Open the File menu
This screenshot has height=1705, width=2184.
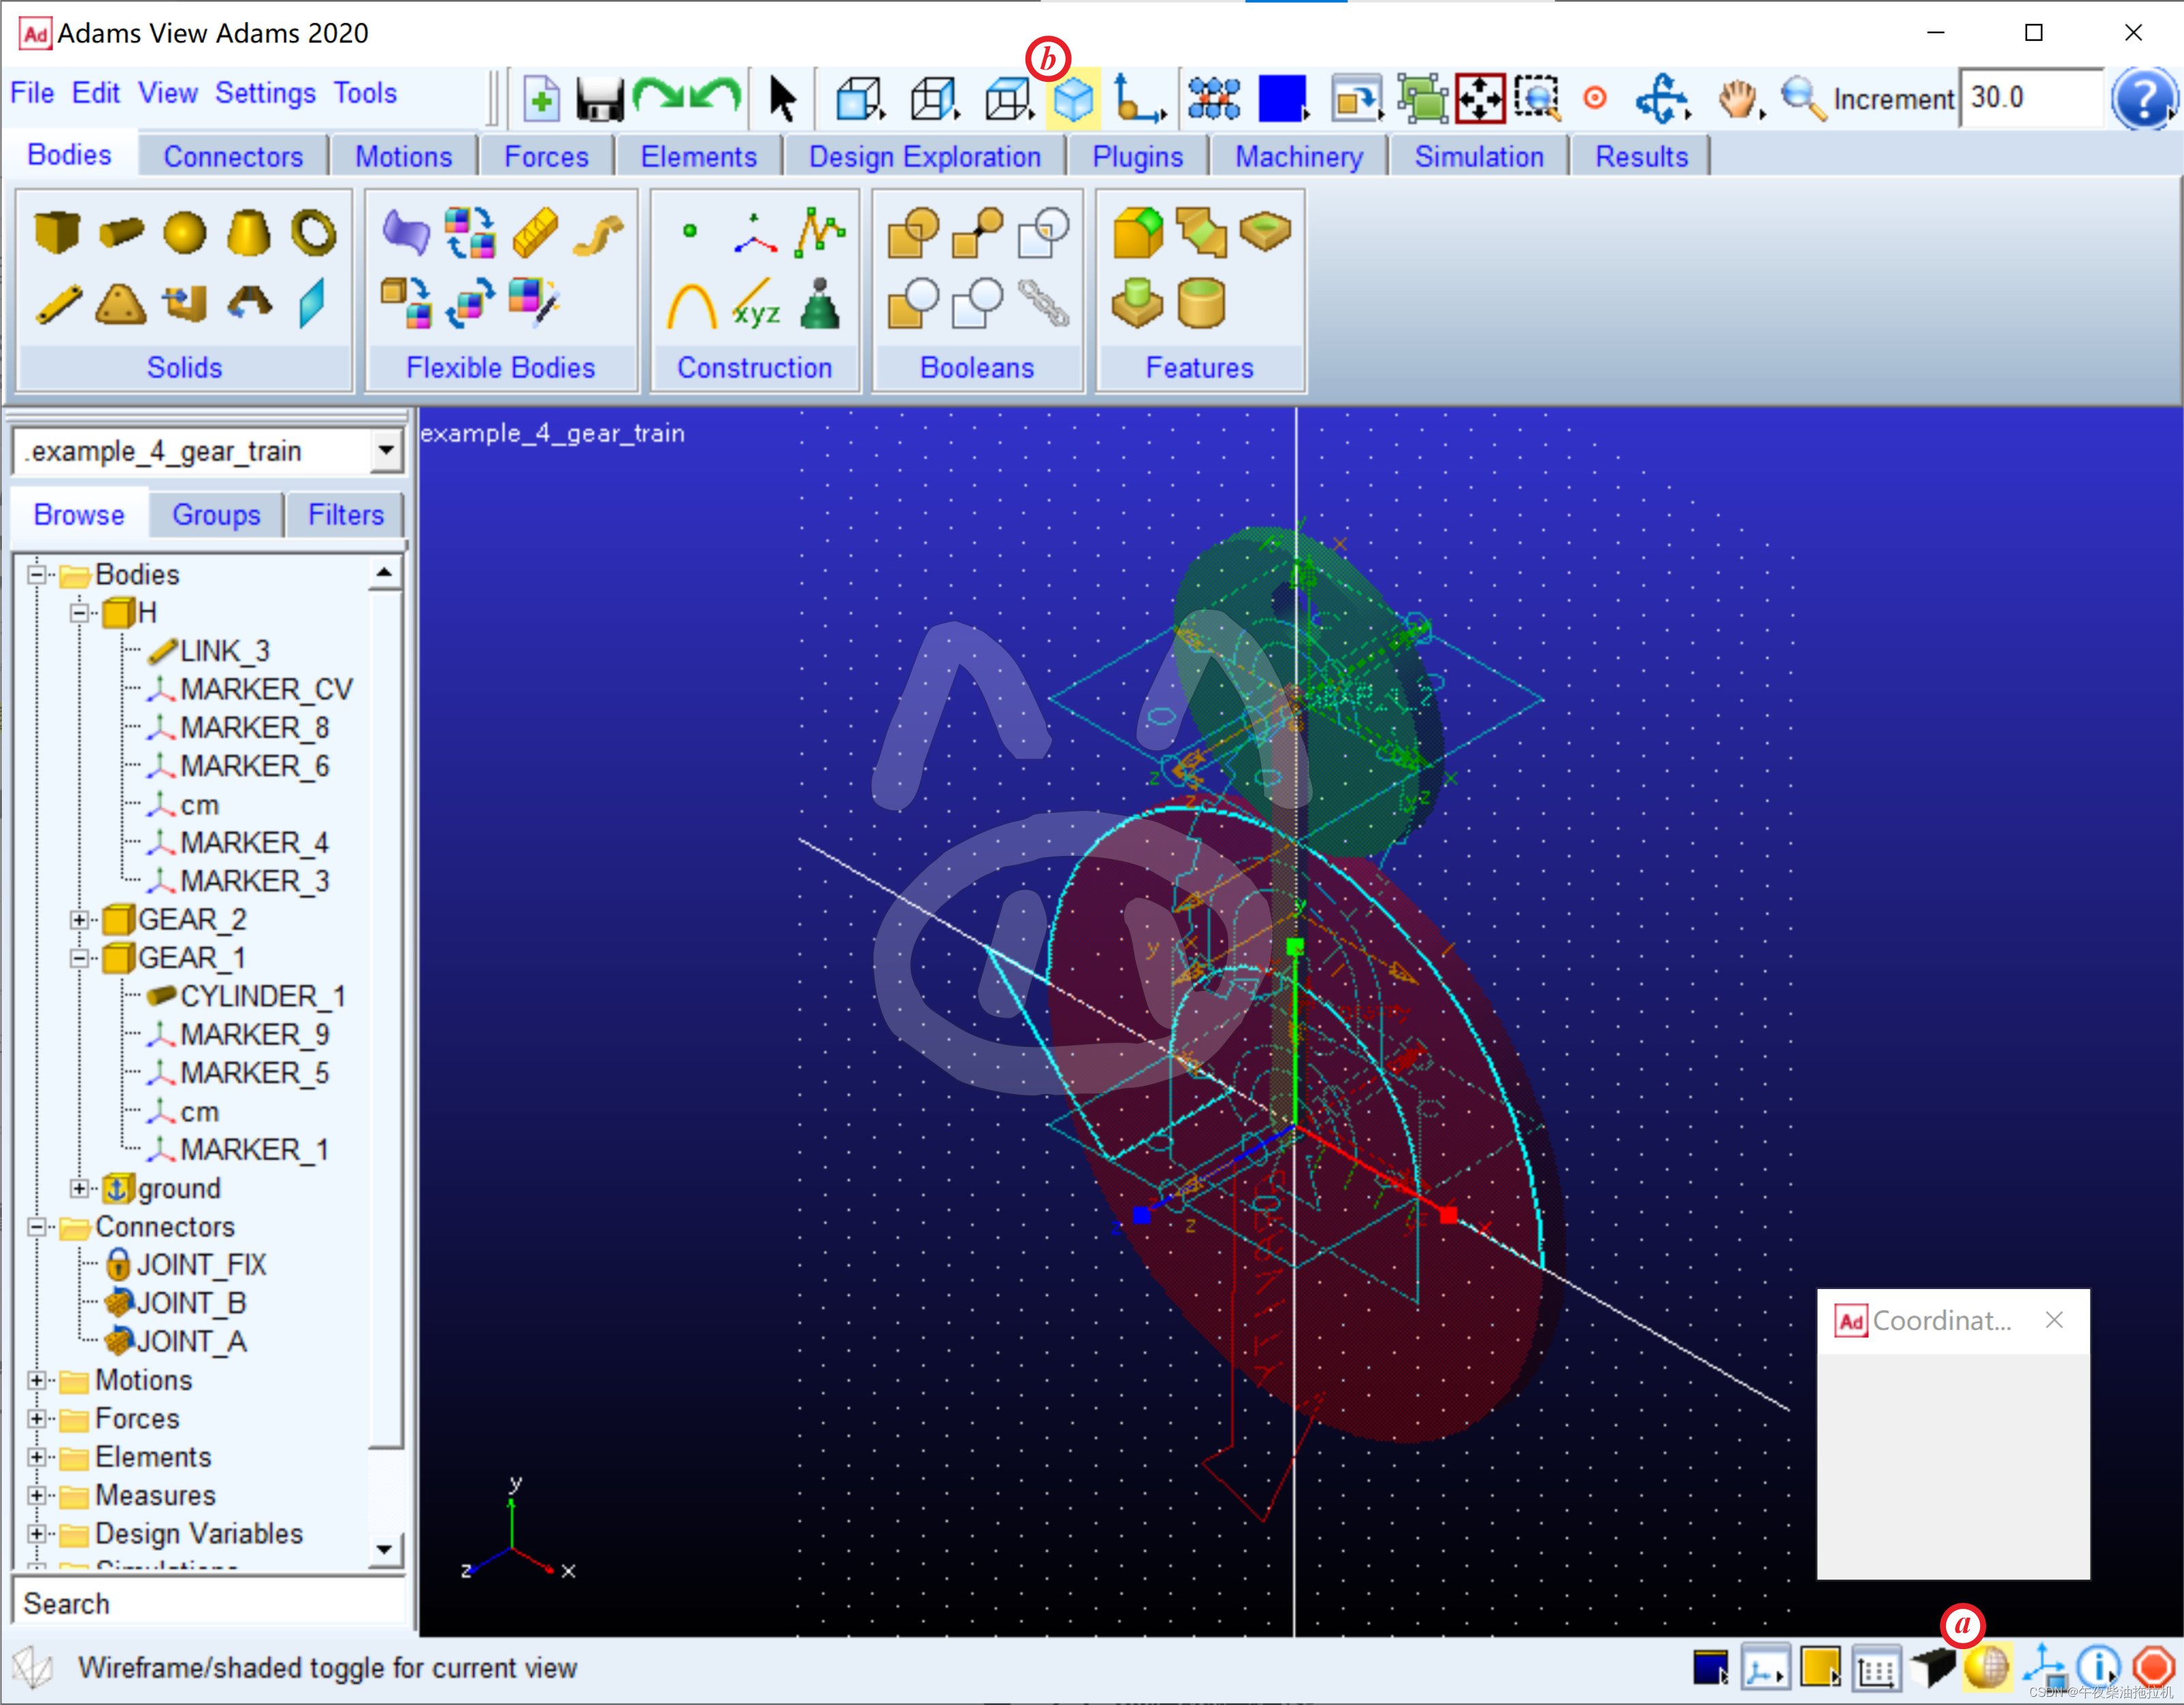click(x=32, y=93)
